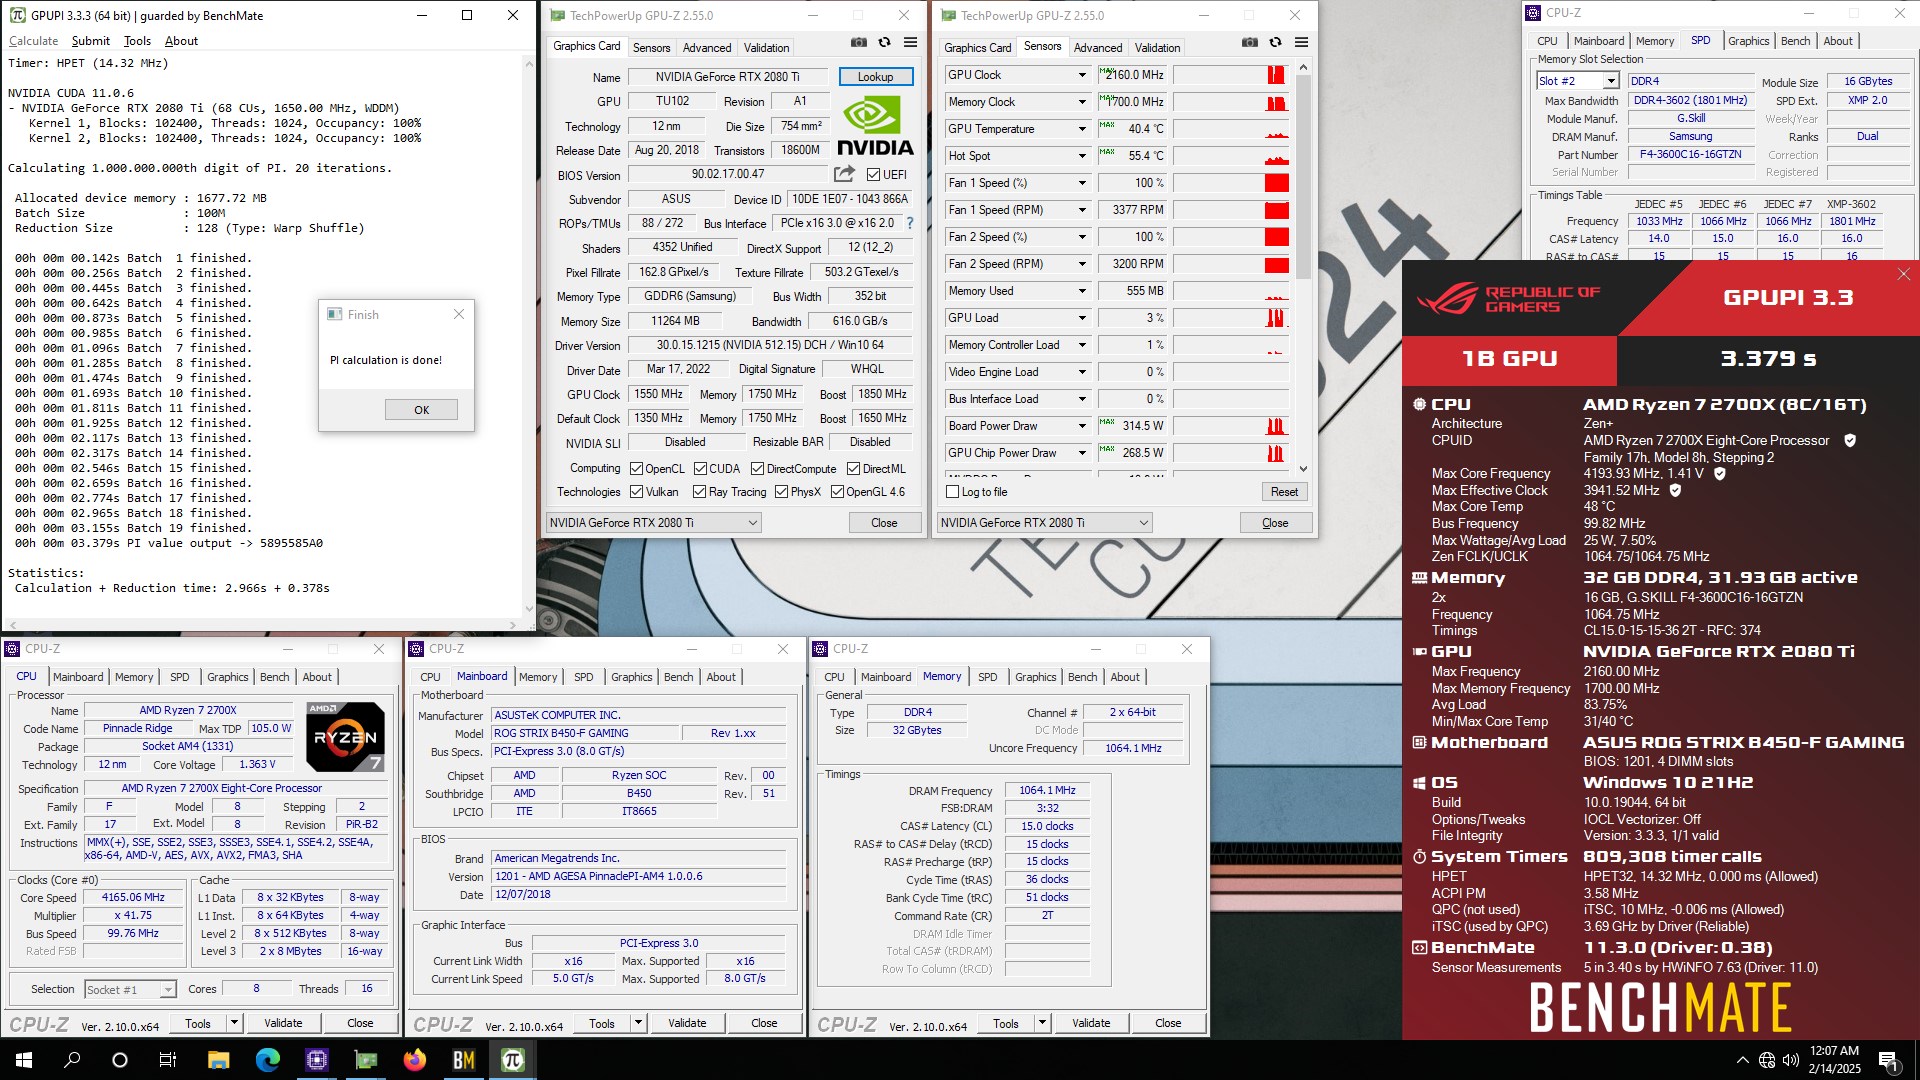The height and width of the screenshot is (1080, 1920).
Task: Click the refresh icon in GPU-Z Graphics Card window
Action: tap(884, 43)
